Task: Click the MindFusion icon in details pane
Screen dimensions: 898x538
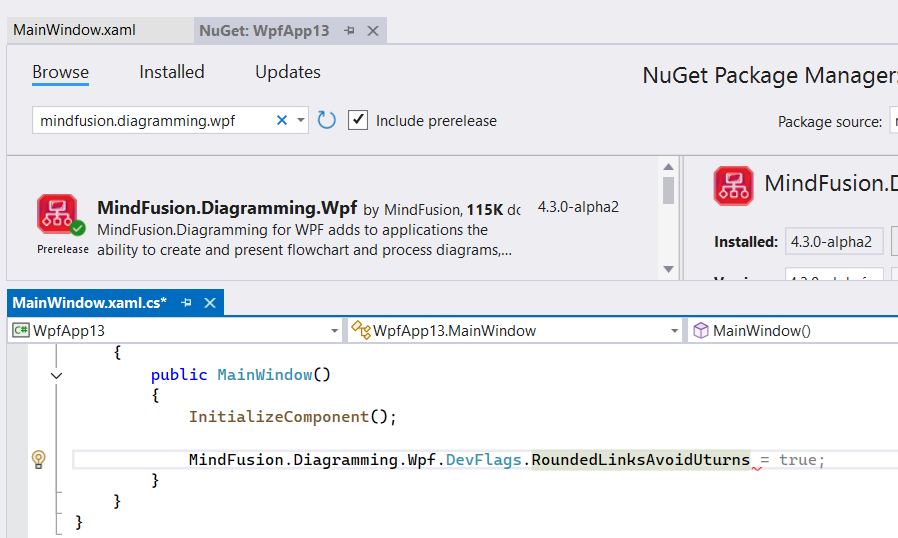Action: pos(733,186)
